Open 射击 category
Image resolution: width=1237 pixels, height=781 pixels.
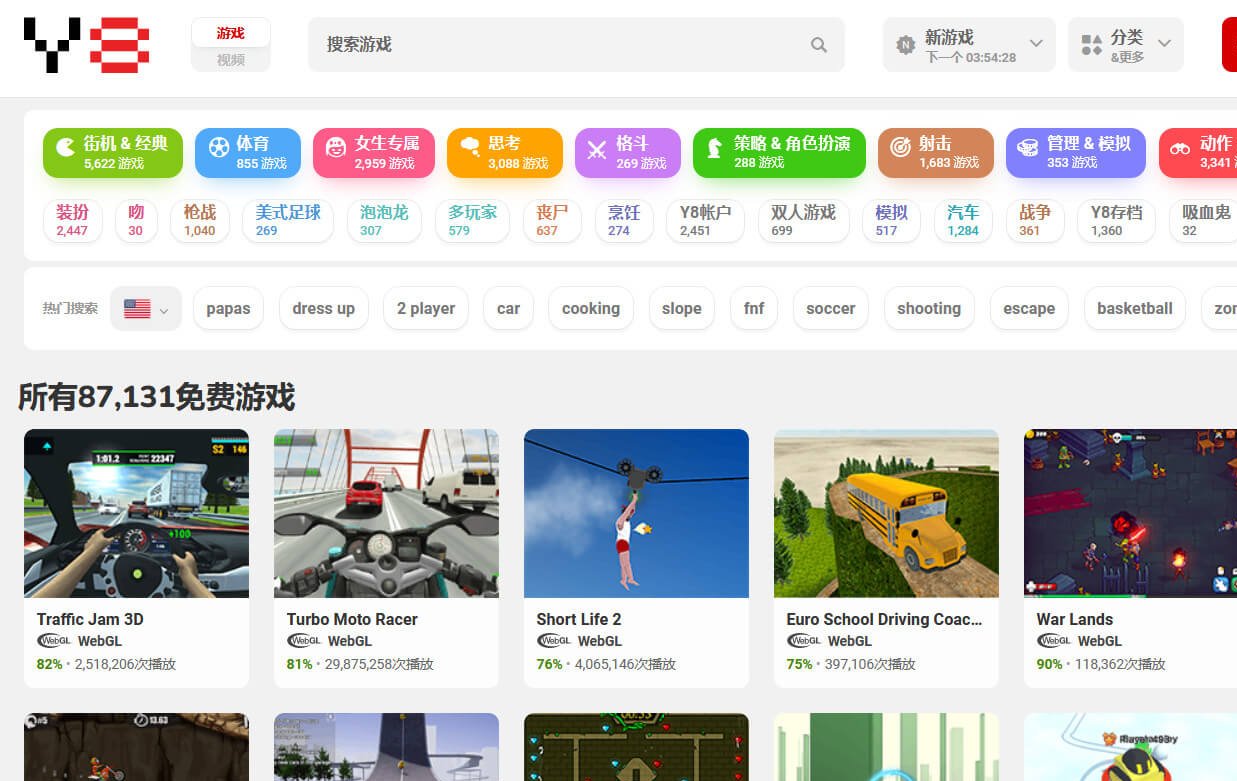(x=936, y=153)
